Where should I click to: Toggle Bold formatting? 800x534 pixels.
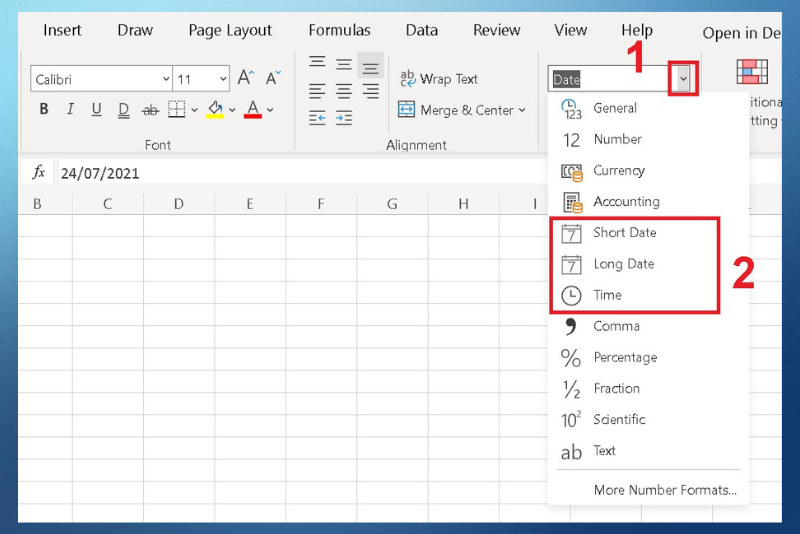pos(44,109)
